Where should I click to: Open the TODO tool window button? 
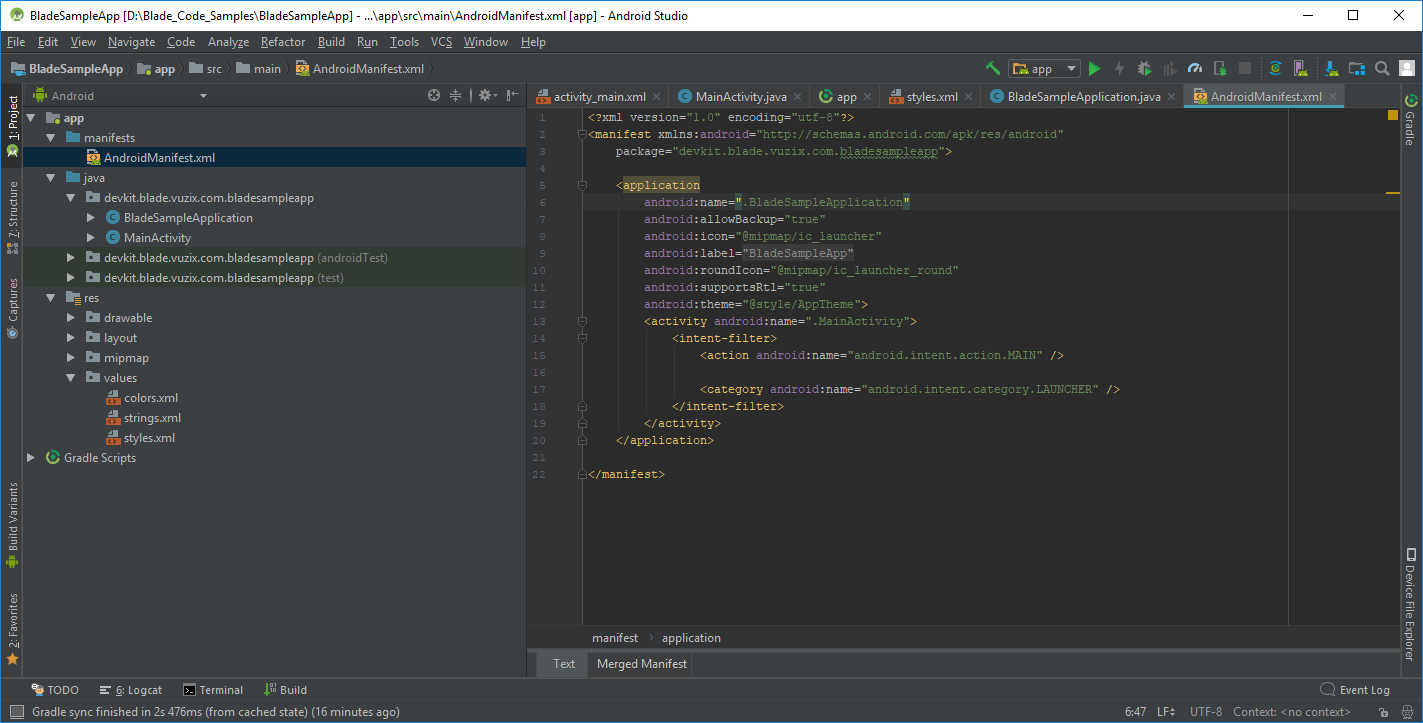tap(55, 690)
